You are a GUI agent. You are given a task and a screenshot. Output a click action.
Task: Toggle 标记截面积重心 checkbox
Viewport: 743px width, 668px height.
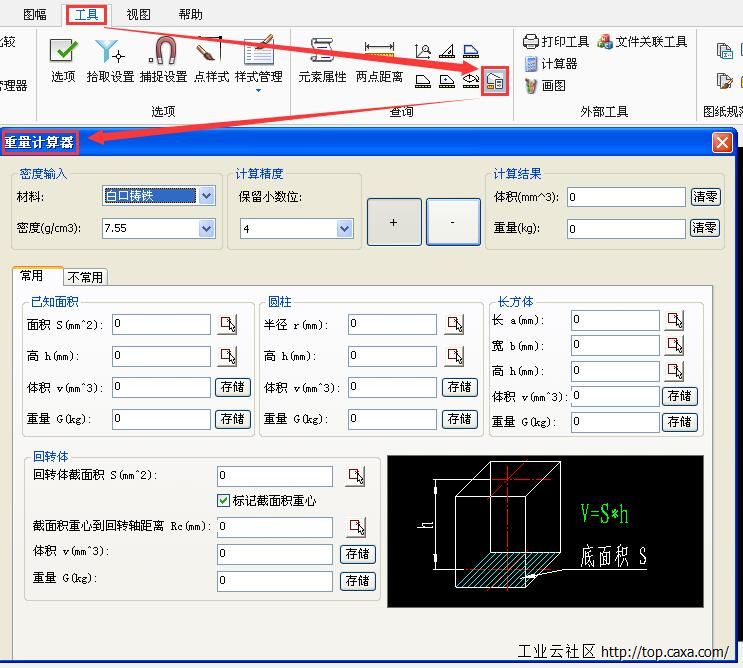224,500
